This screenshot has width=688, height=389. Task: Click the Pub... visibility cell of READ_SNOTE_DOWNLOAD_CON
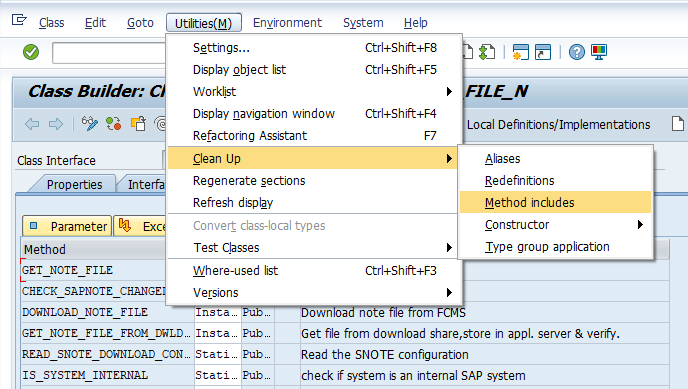[x=258, y=354]
